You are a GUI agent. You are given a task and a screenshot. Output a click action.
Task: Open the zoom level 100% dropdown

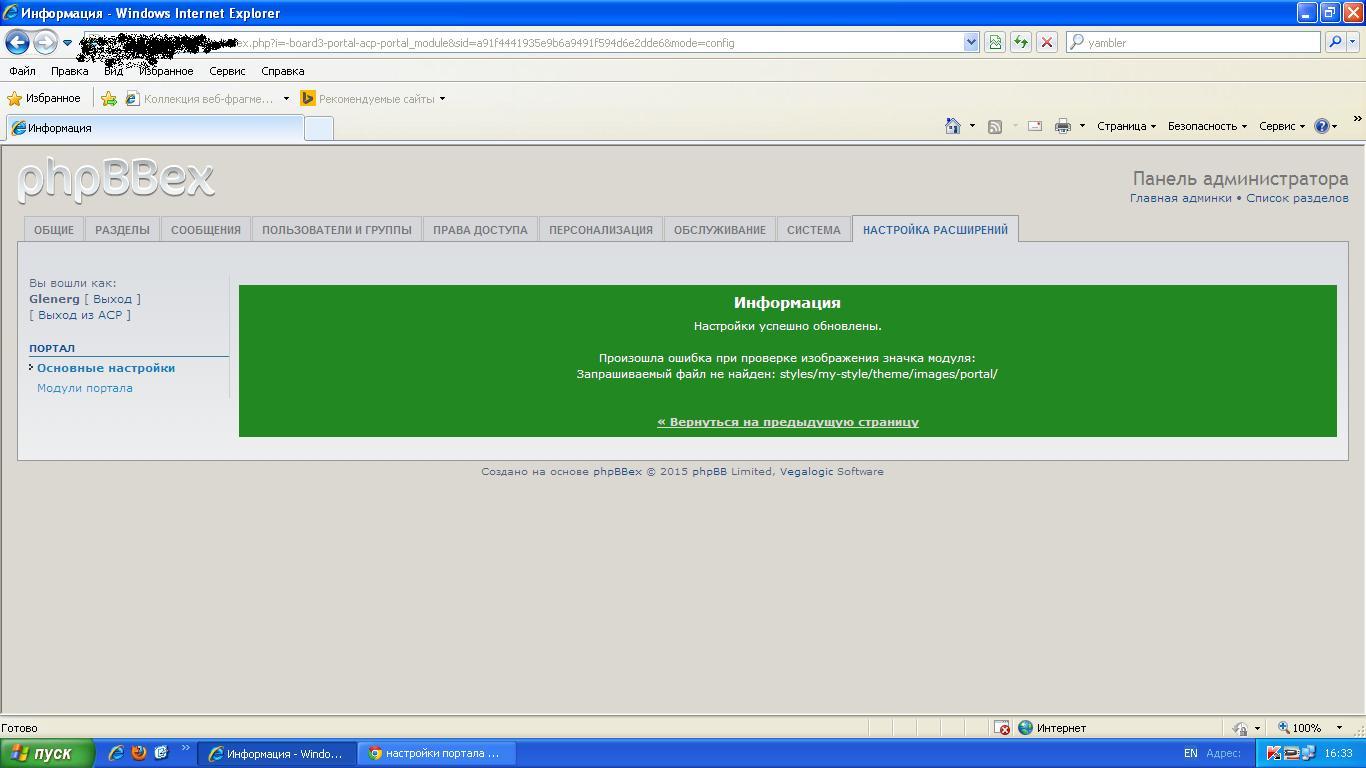(1338, 728)
